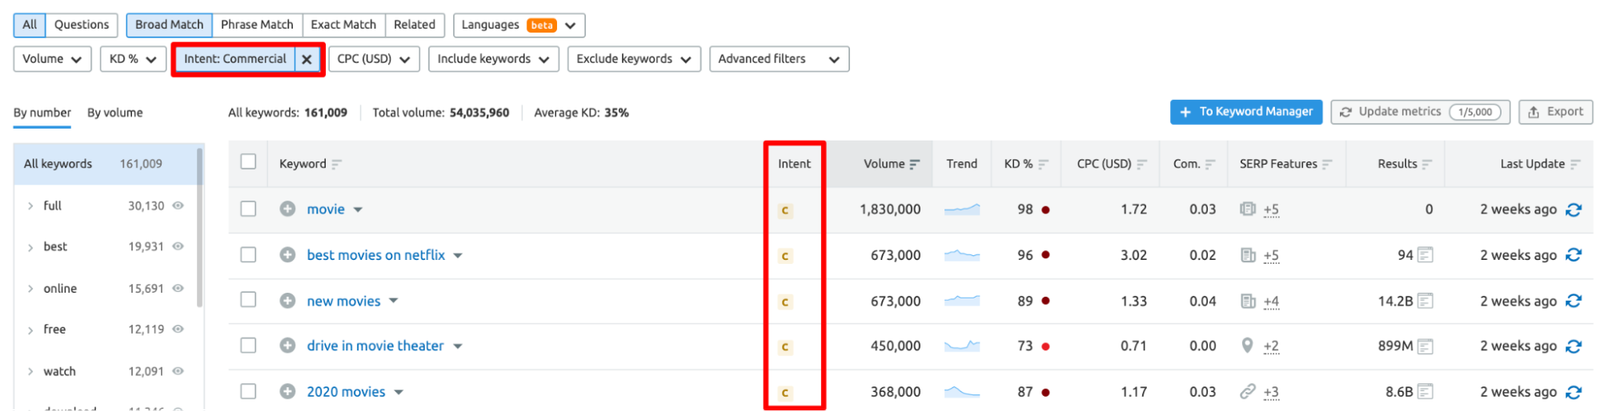The width and height of the screenshot is (1600, 411).
Task: Switch to the By volume tab
Action: (x=115, y=113)
